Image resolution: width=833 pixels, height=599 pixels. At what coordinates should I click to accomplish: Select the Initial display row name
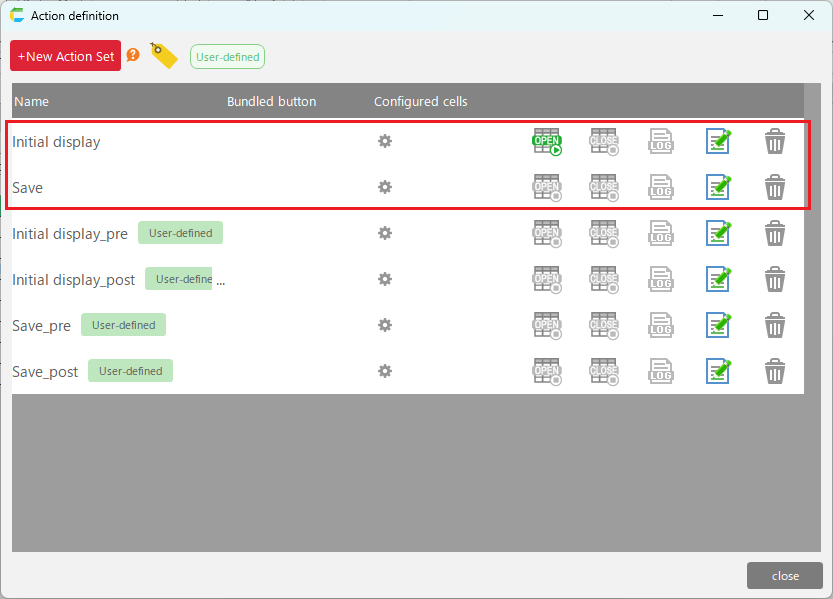(x=57, y=142)
